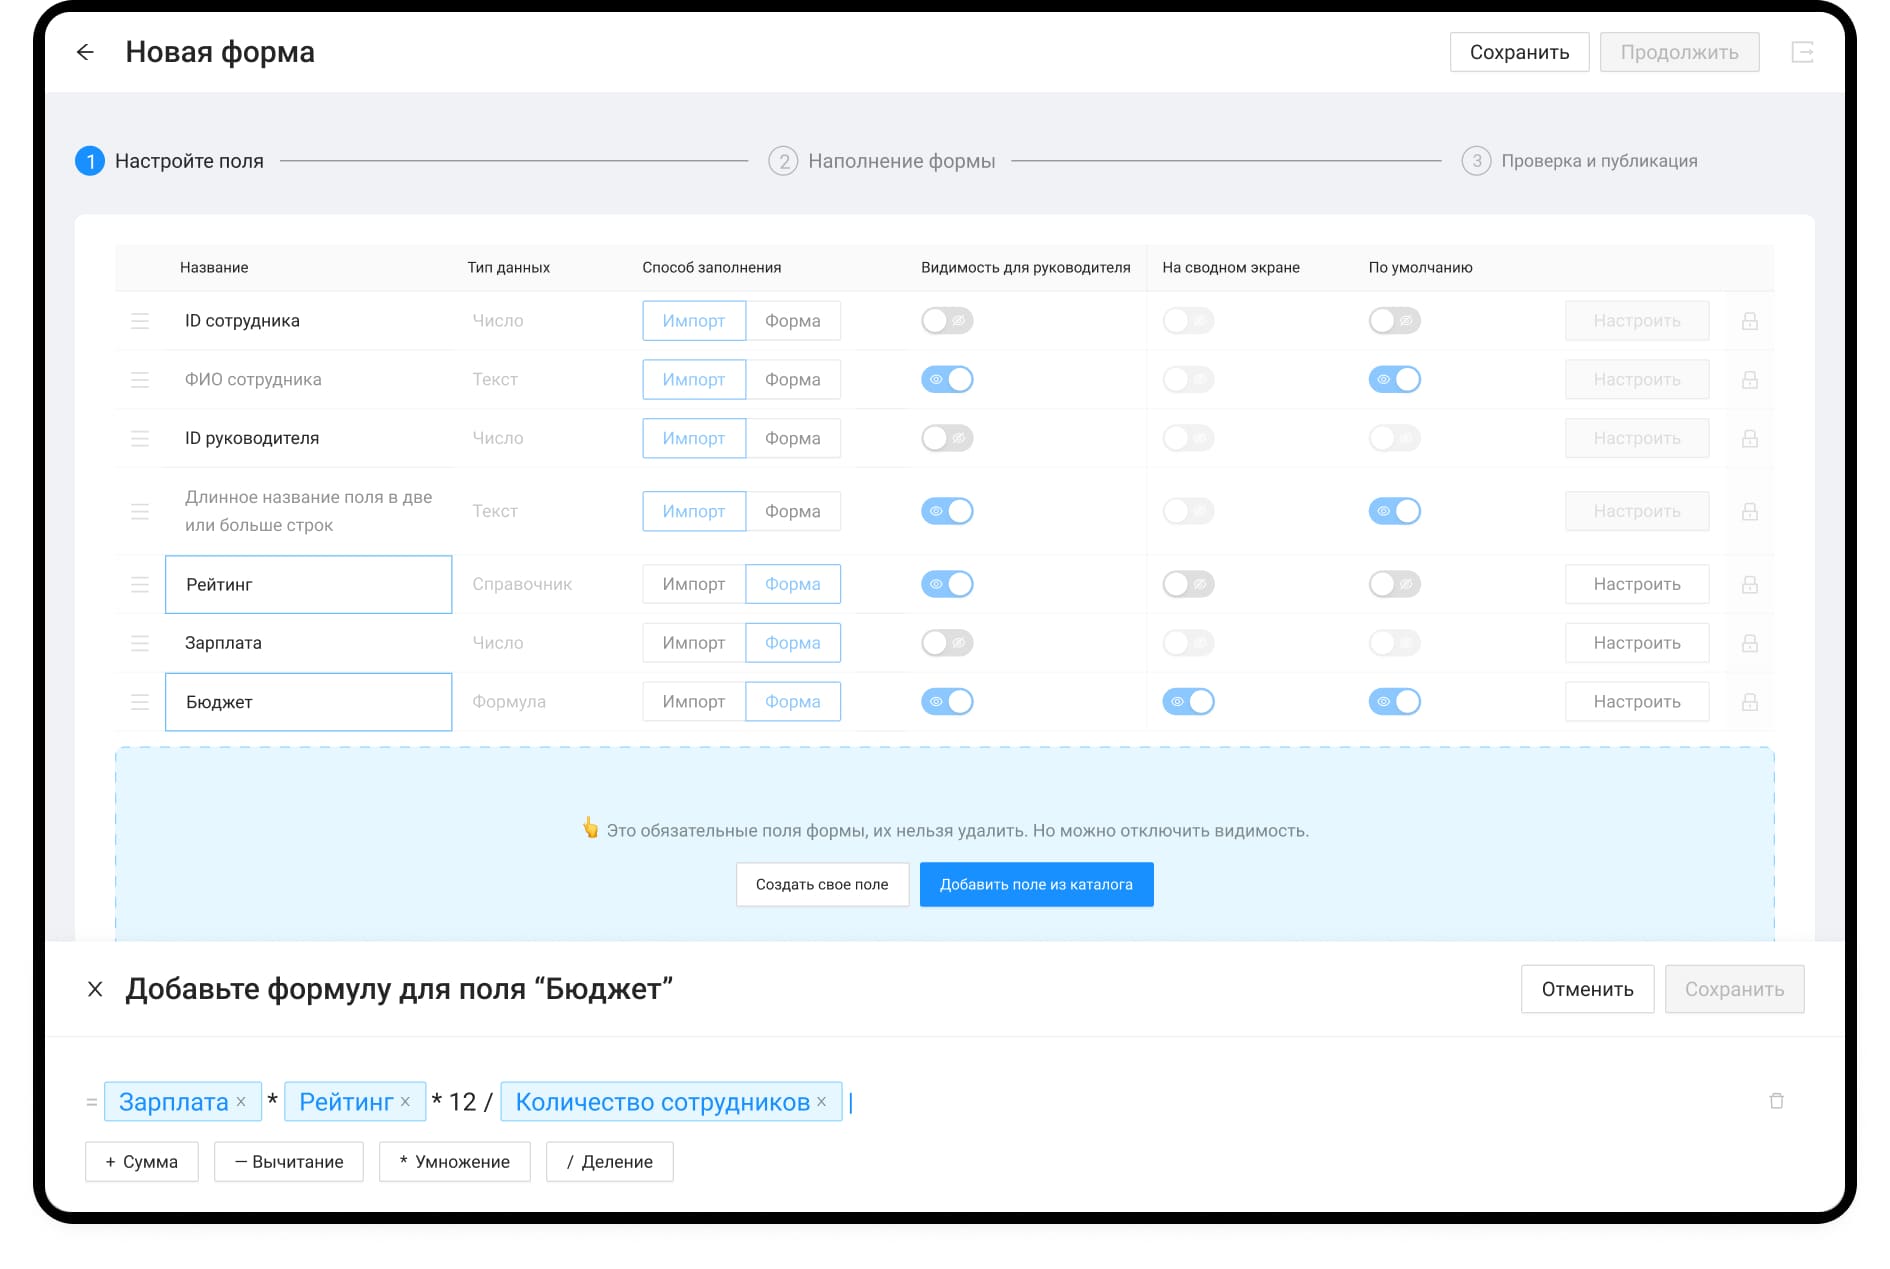Click the lock icon in the Рейтинг row
Image resolution: width=1890 pixels, height=1269 pixels.
pyautogui.click(x=1750, y=584)
